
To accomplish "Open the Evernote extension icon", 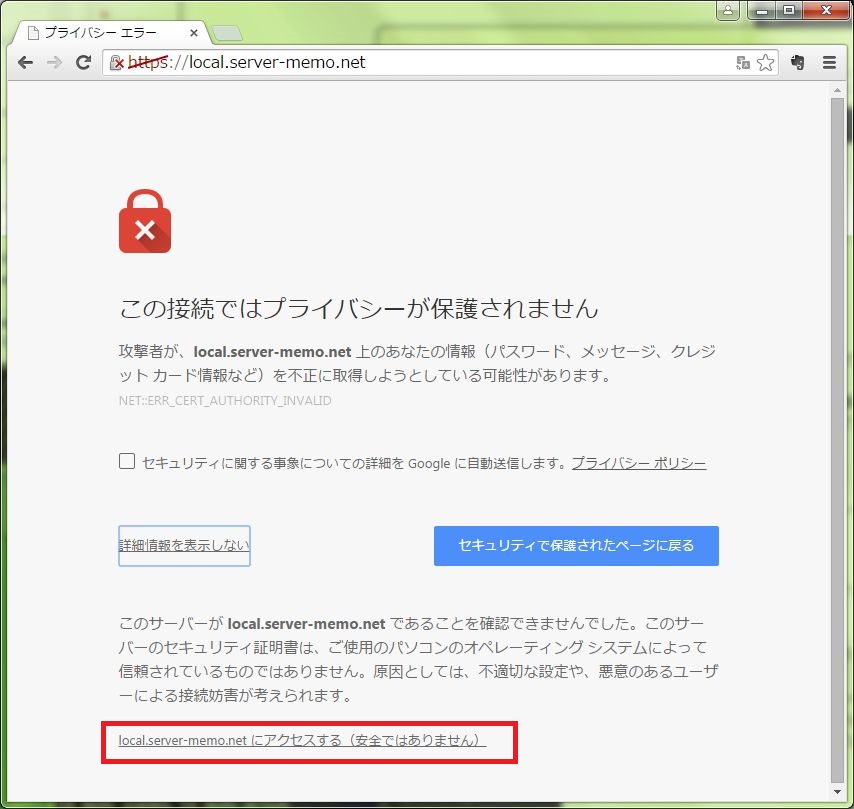I will [798, 63].
